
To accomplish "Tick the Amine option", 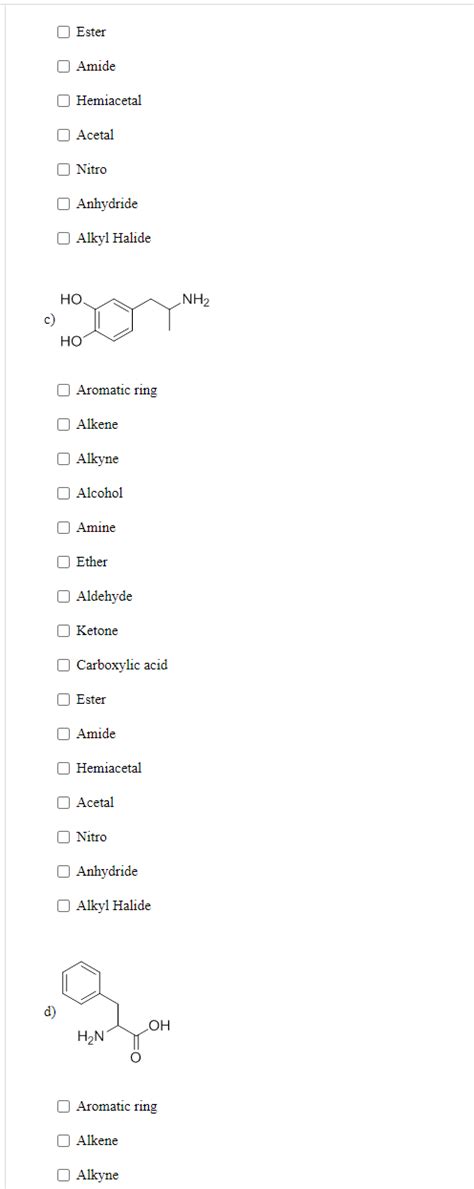I will pyautogui.click(x=64, y=527).
